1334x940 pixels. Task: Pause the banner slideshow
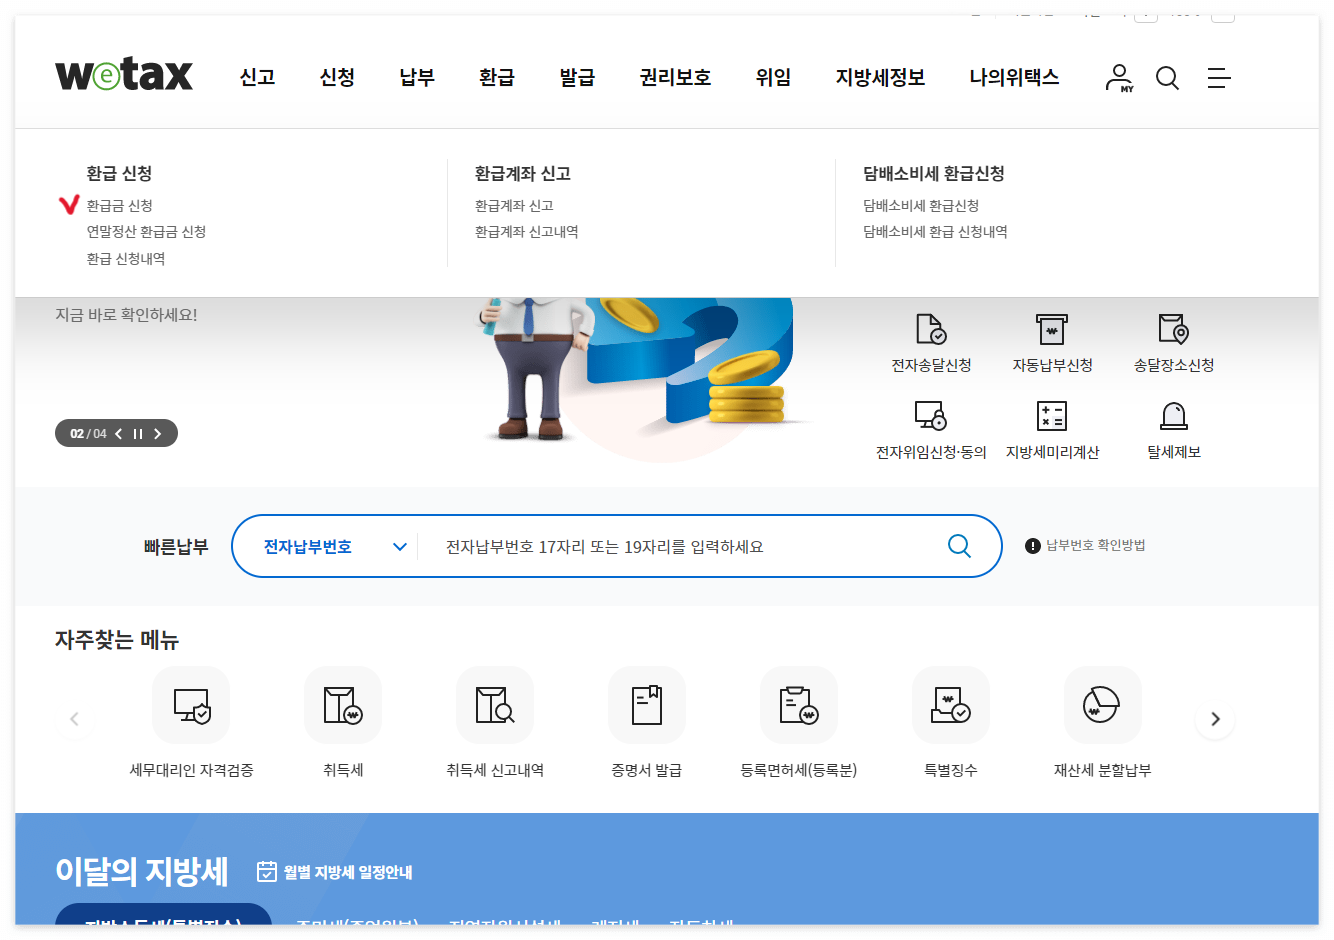click(x=137, y=433)
